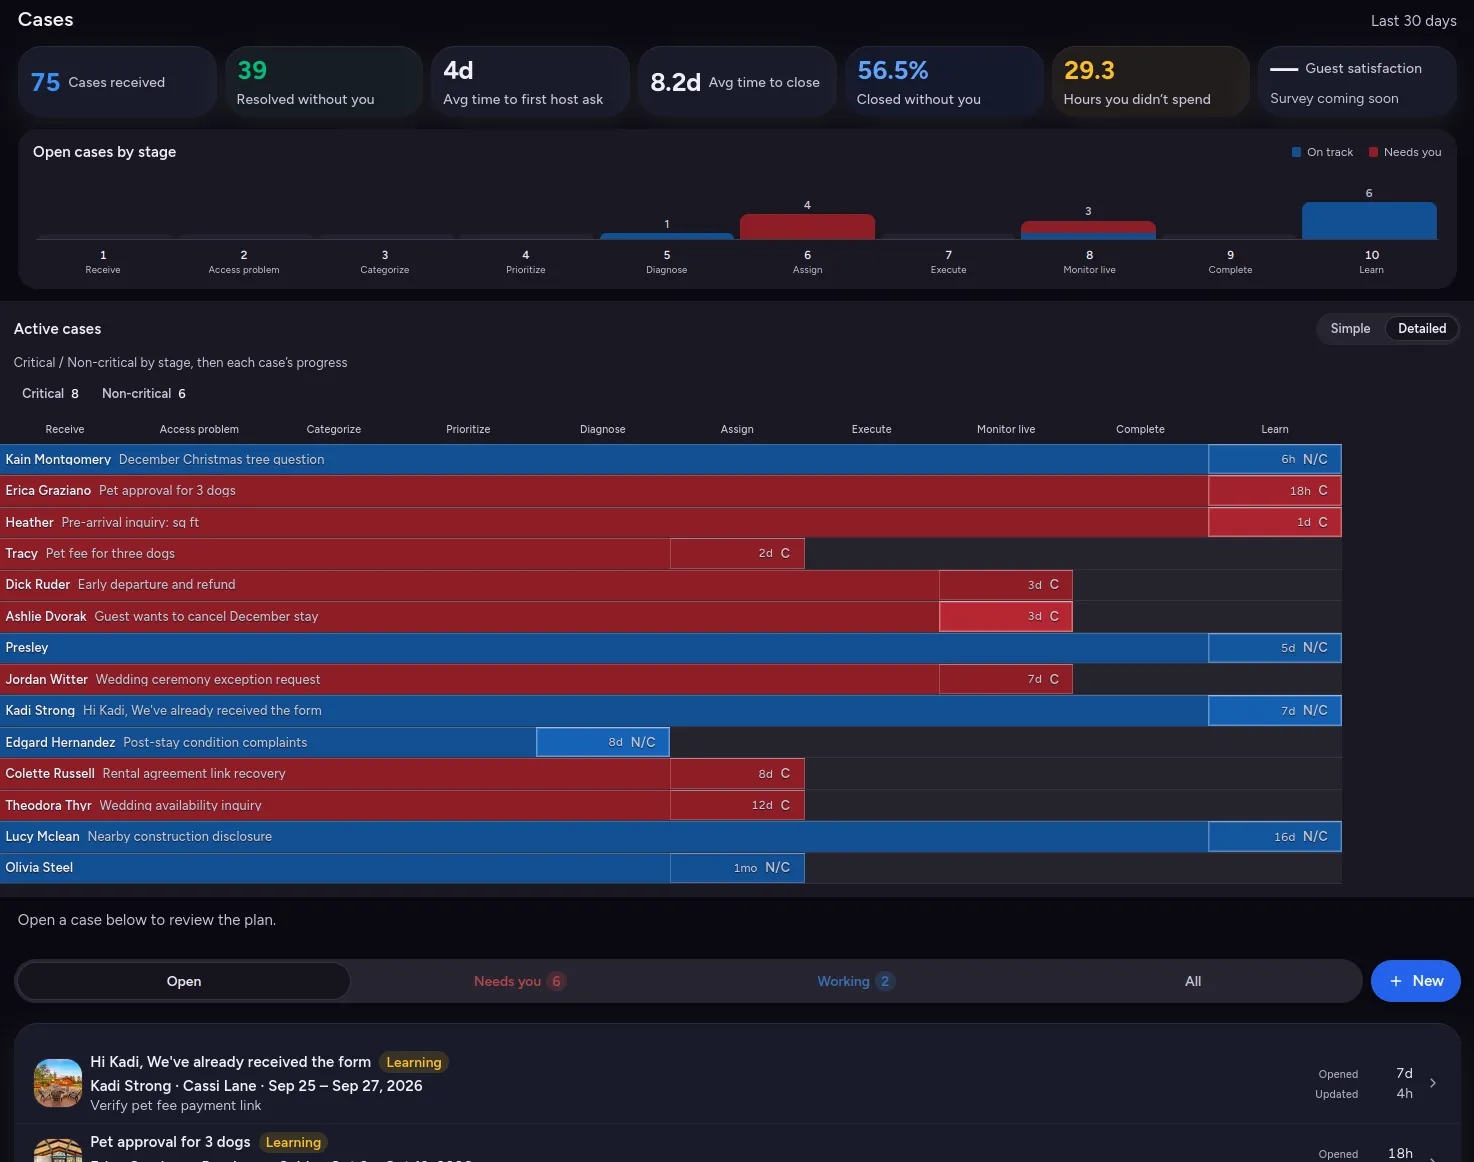Select the Critical 8 filter

(x=50, y=393)
